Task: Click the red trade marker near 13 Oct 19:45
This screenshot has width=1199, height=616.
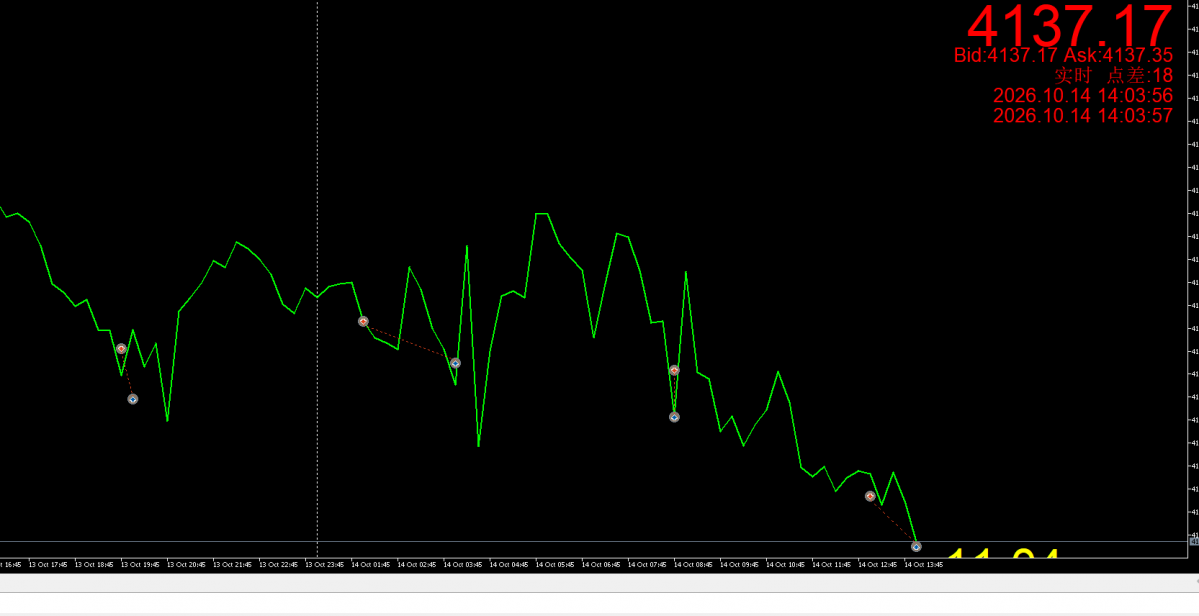Action: pos(121,349)
